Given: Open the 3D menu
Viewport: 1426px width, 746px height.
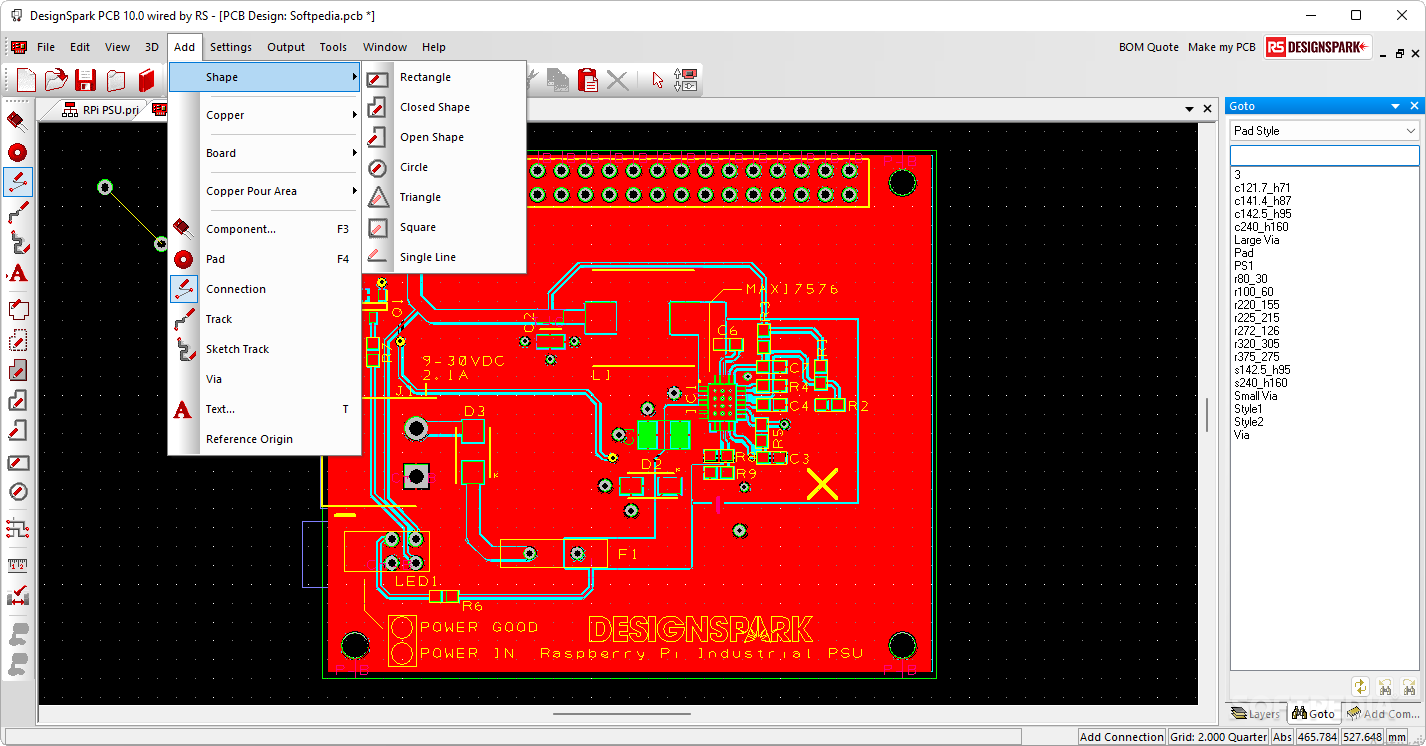Looking at the screenshot, I should [152, 47].
